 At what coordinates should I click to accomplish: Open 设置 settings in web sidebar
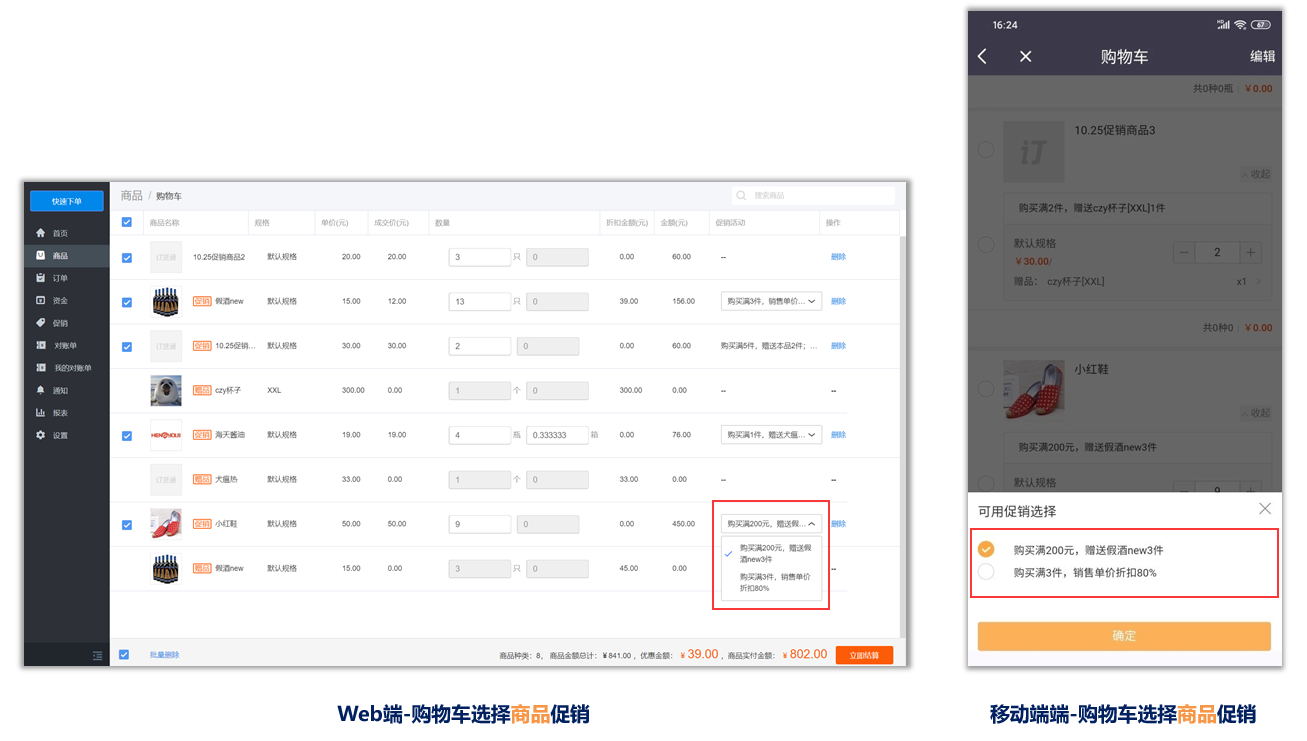66,435
